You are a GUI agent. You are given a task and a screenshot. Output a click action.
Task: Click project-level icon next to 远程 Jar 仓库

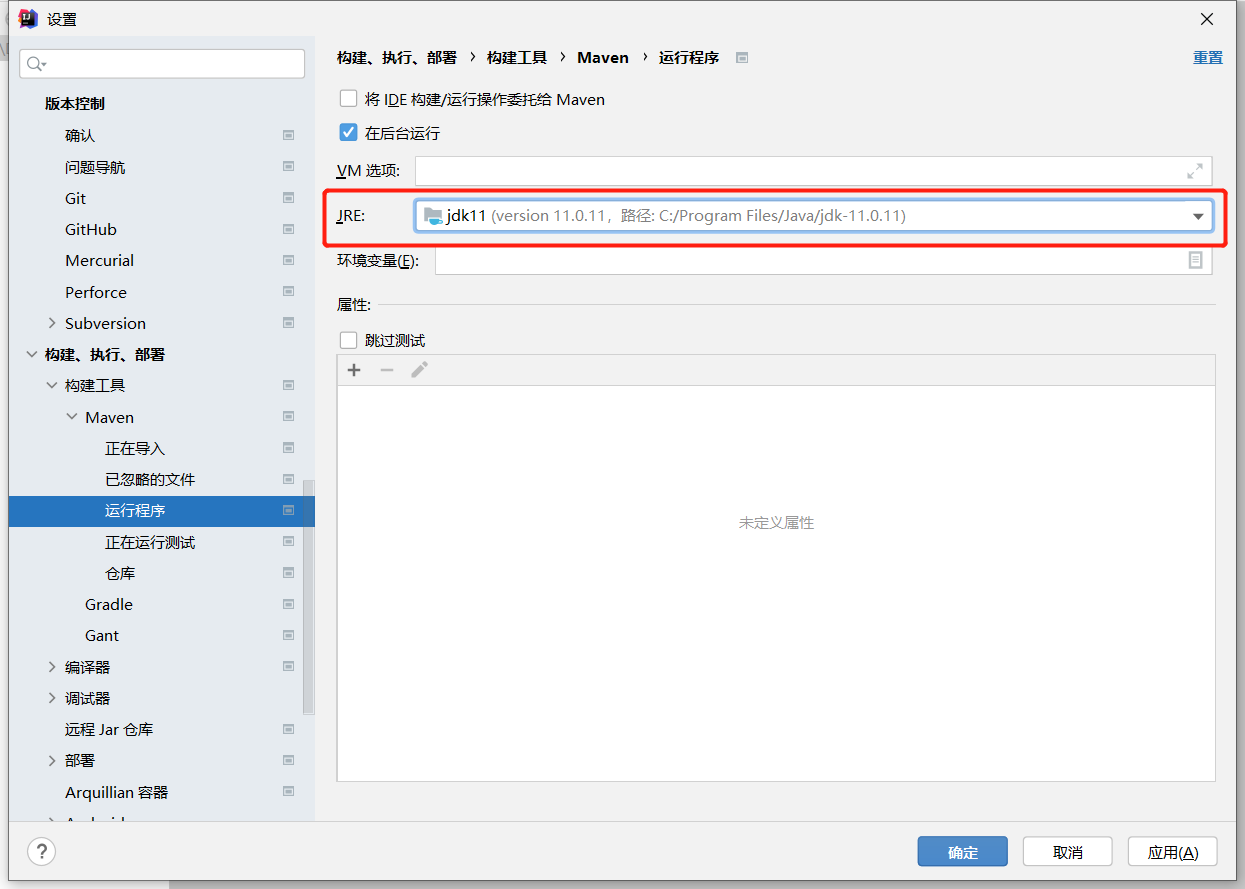[x=288, y=729]
